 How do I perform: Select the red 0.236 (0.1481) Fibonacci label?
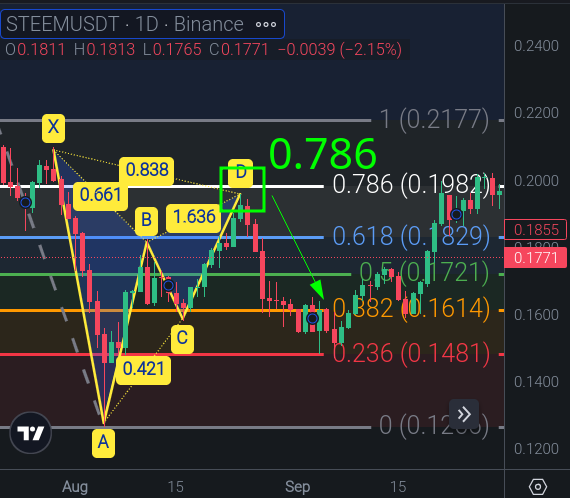click(411, 353)
